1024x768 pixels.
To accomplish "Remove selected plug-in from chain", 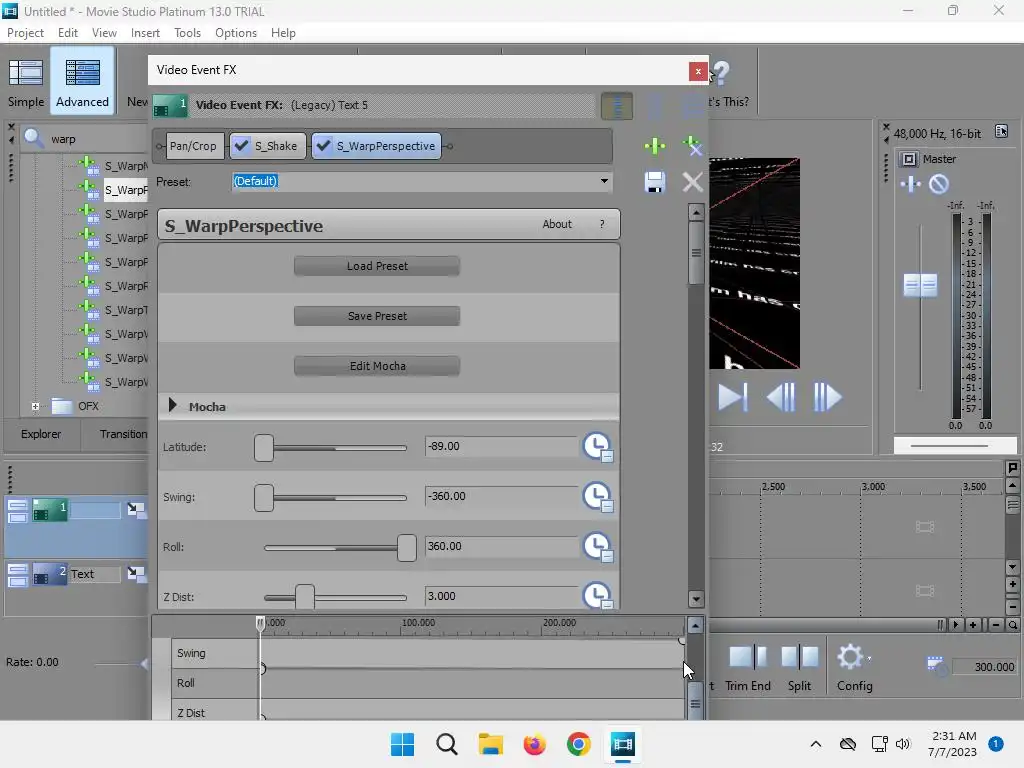I will (x=692, y=146).
